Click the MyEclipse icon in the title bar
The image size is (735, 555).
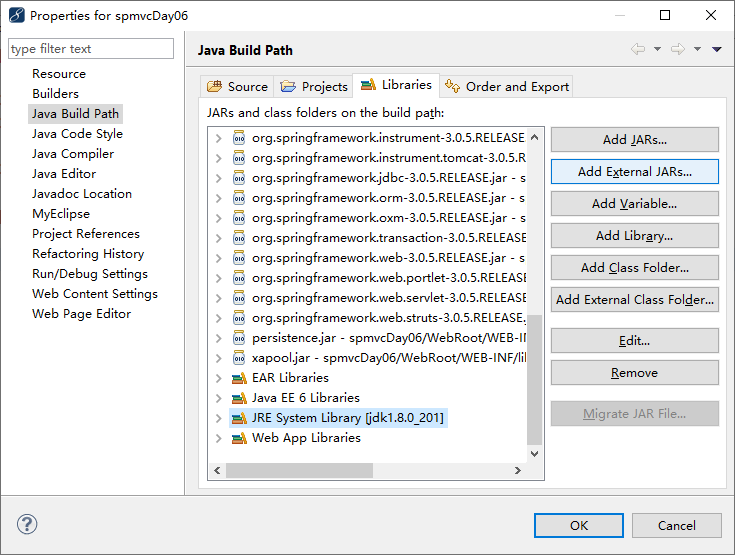point(16,15)
